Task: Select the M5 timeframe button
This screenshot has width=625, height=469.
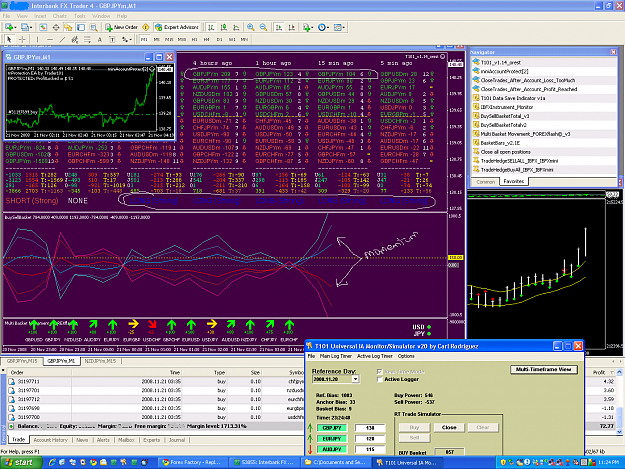Action: [157, 39]
